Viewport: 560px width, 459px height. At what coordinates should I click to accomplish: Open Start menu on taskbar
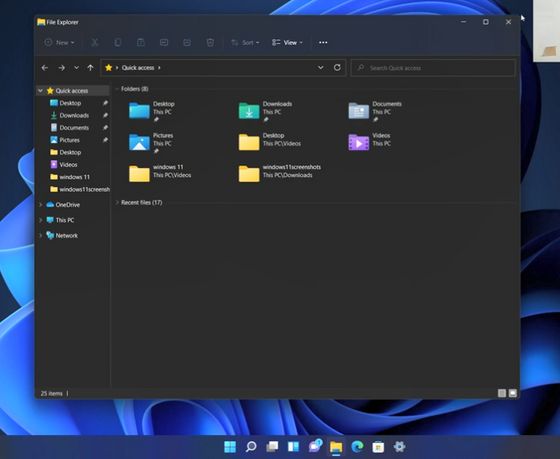click(x=230, y=446)
